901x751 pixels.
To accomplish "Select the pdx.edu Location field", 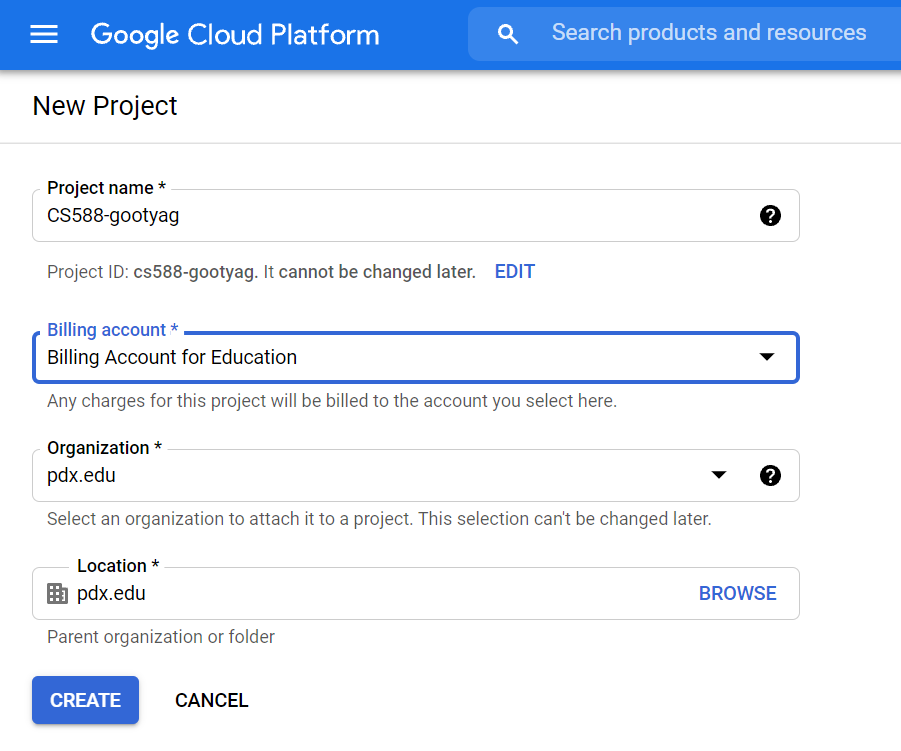I will [x=416, y=594].
